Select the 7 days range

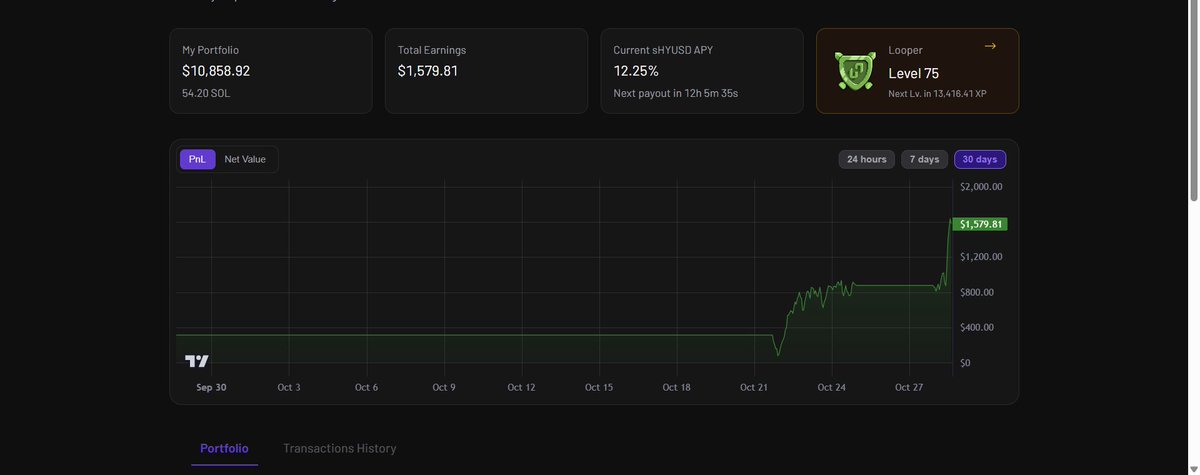924,159
